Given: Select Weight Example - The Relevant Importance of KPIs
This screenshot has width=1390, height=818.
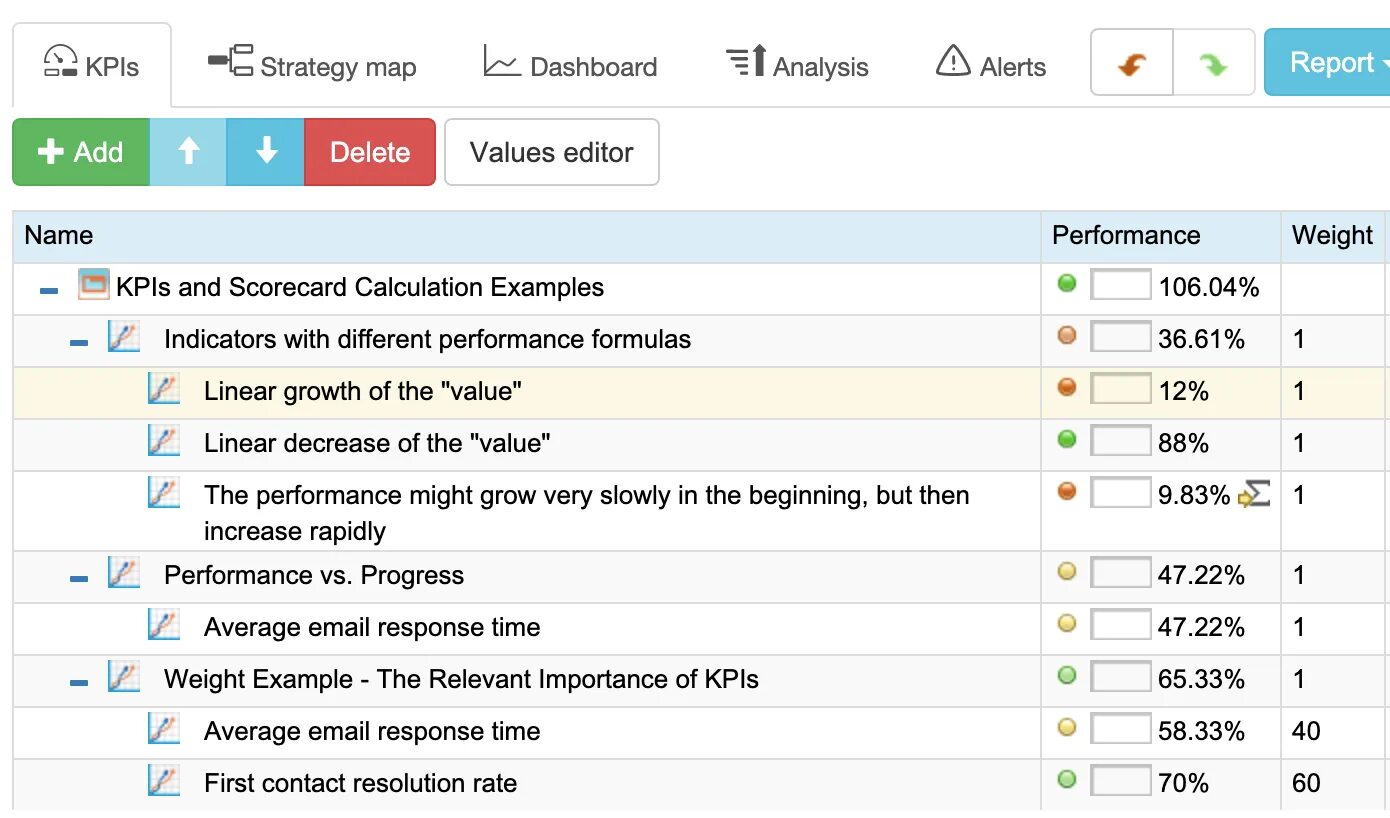Looking at the screenshot, I should [699, 680].
